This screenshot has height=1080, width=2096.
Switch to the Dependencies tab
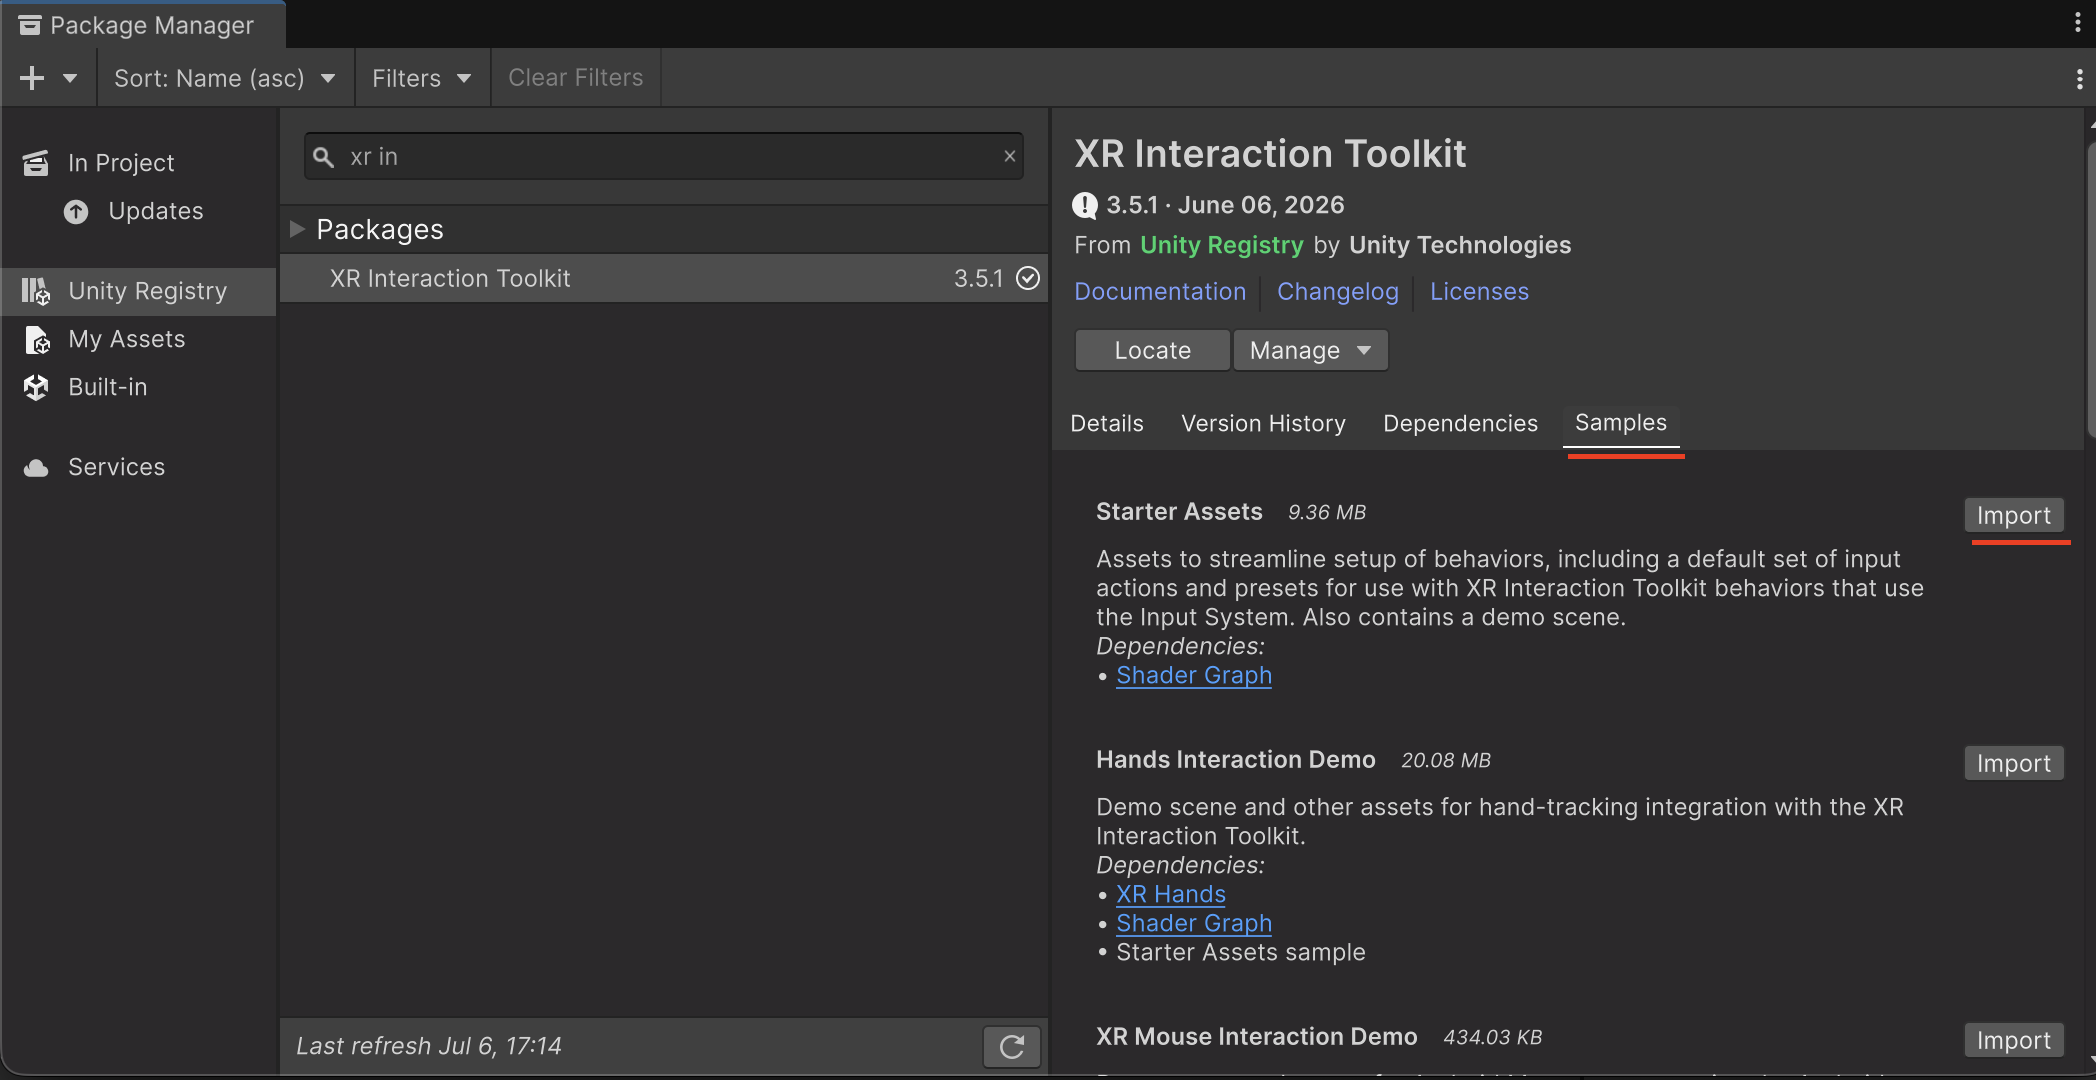[1460, 423]
